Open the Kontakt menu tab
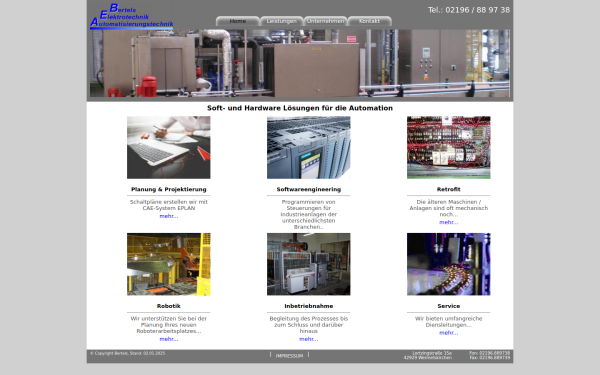Image resolution: width=600 pixels, height=375 pixels. 370,21
